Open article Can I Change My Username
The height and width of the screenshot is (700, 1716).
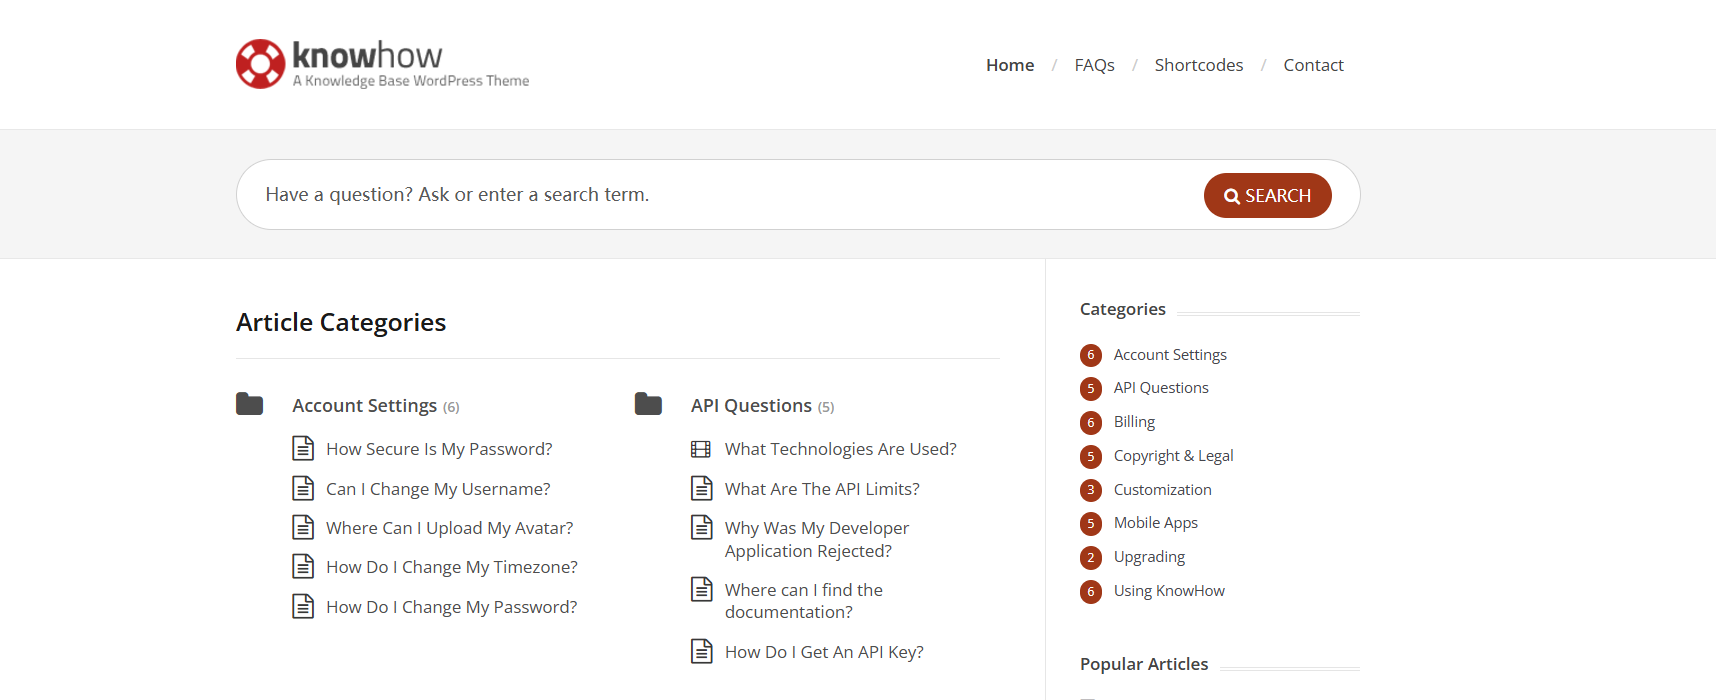[x=438, y=489]
